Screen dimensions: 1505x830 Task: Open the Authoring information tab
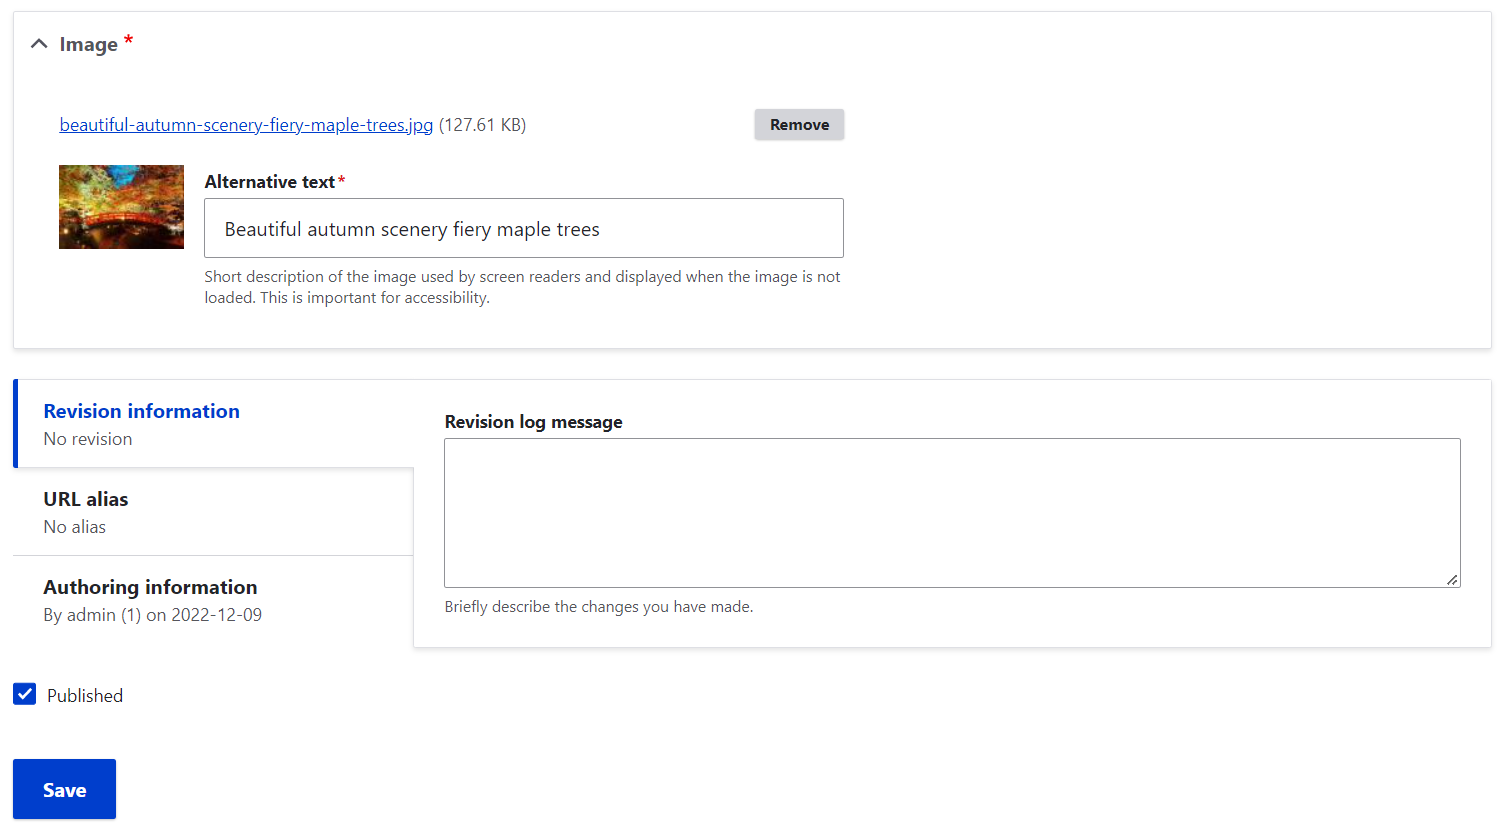tap(150, 587)
